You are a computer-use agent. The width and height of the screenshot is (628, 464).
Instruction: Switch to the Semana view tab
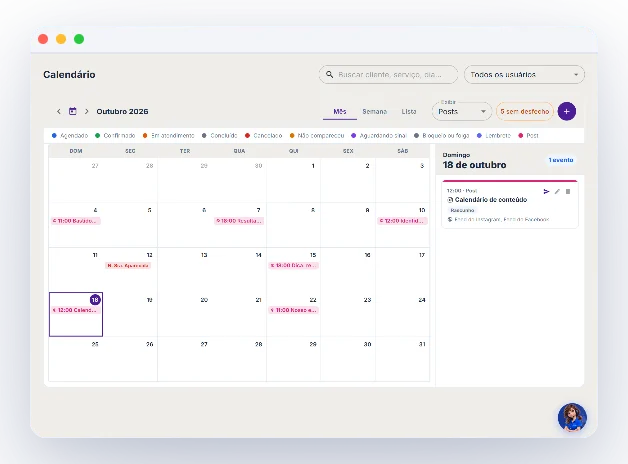pyautogui.click(x=374, y=111)
